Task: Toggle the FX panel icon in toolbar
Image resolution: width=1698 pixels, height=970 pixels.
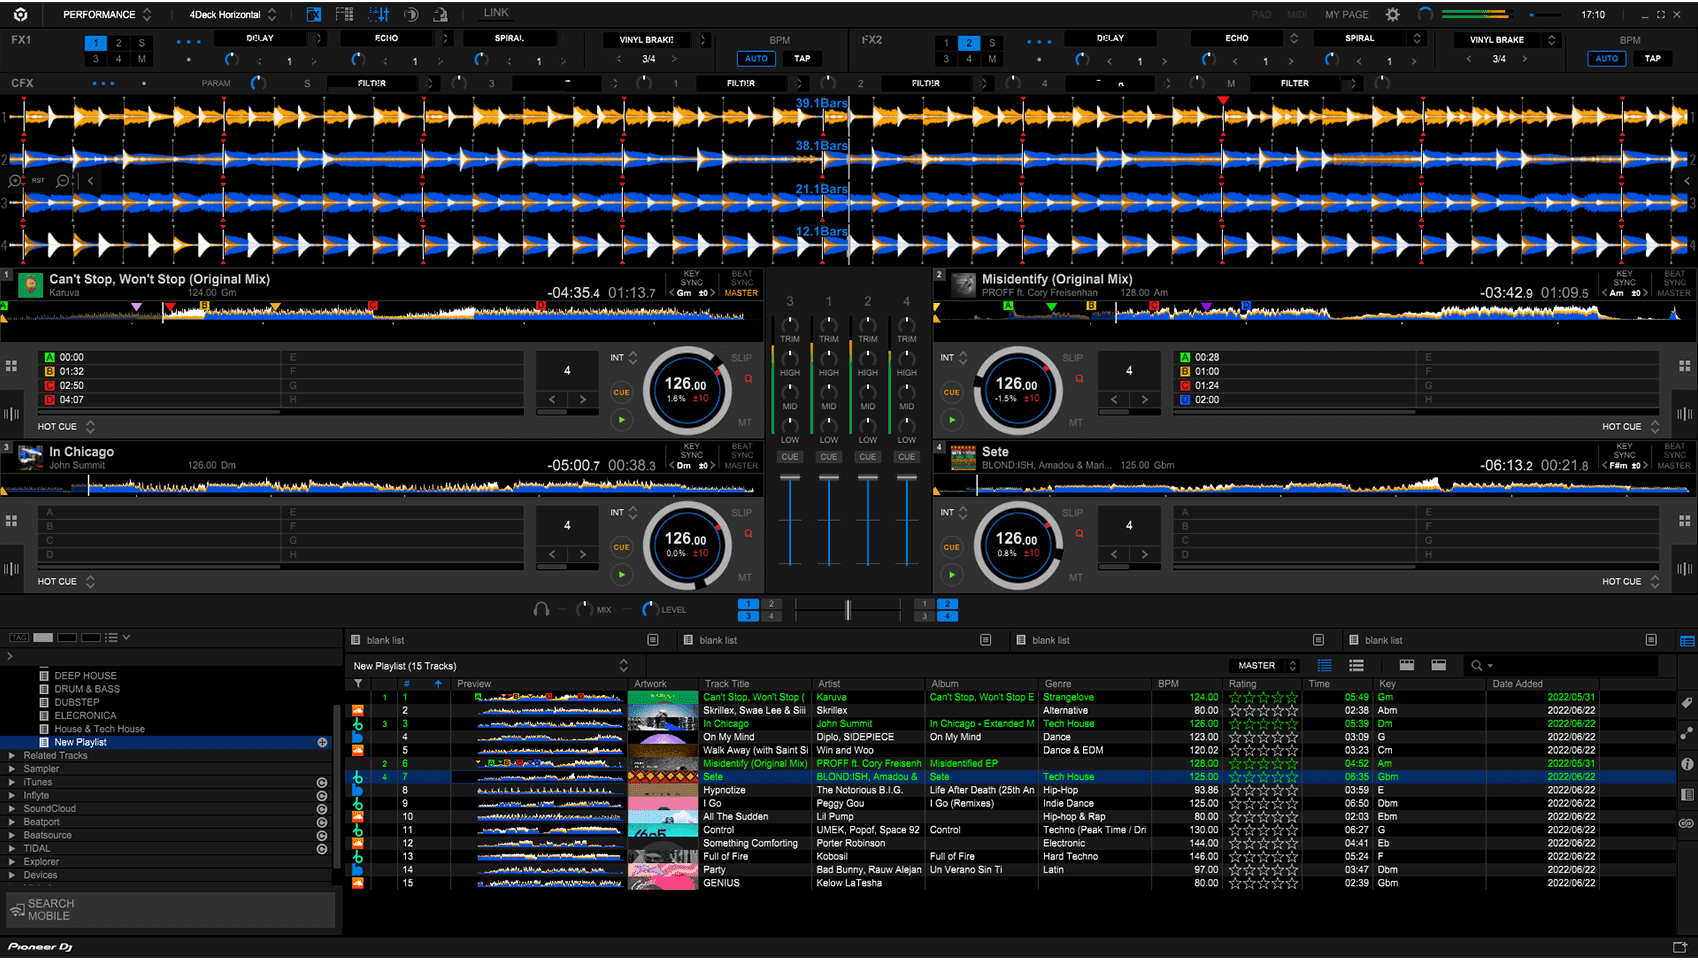Action: pyautogui.click(x=314, y=14)
